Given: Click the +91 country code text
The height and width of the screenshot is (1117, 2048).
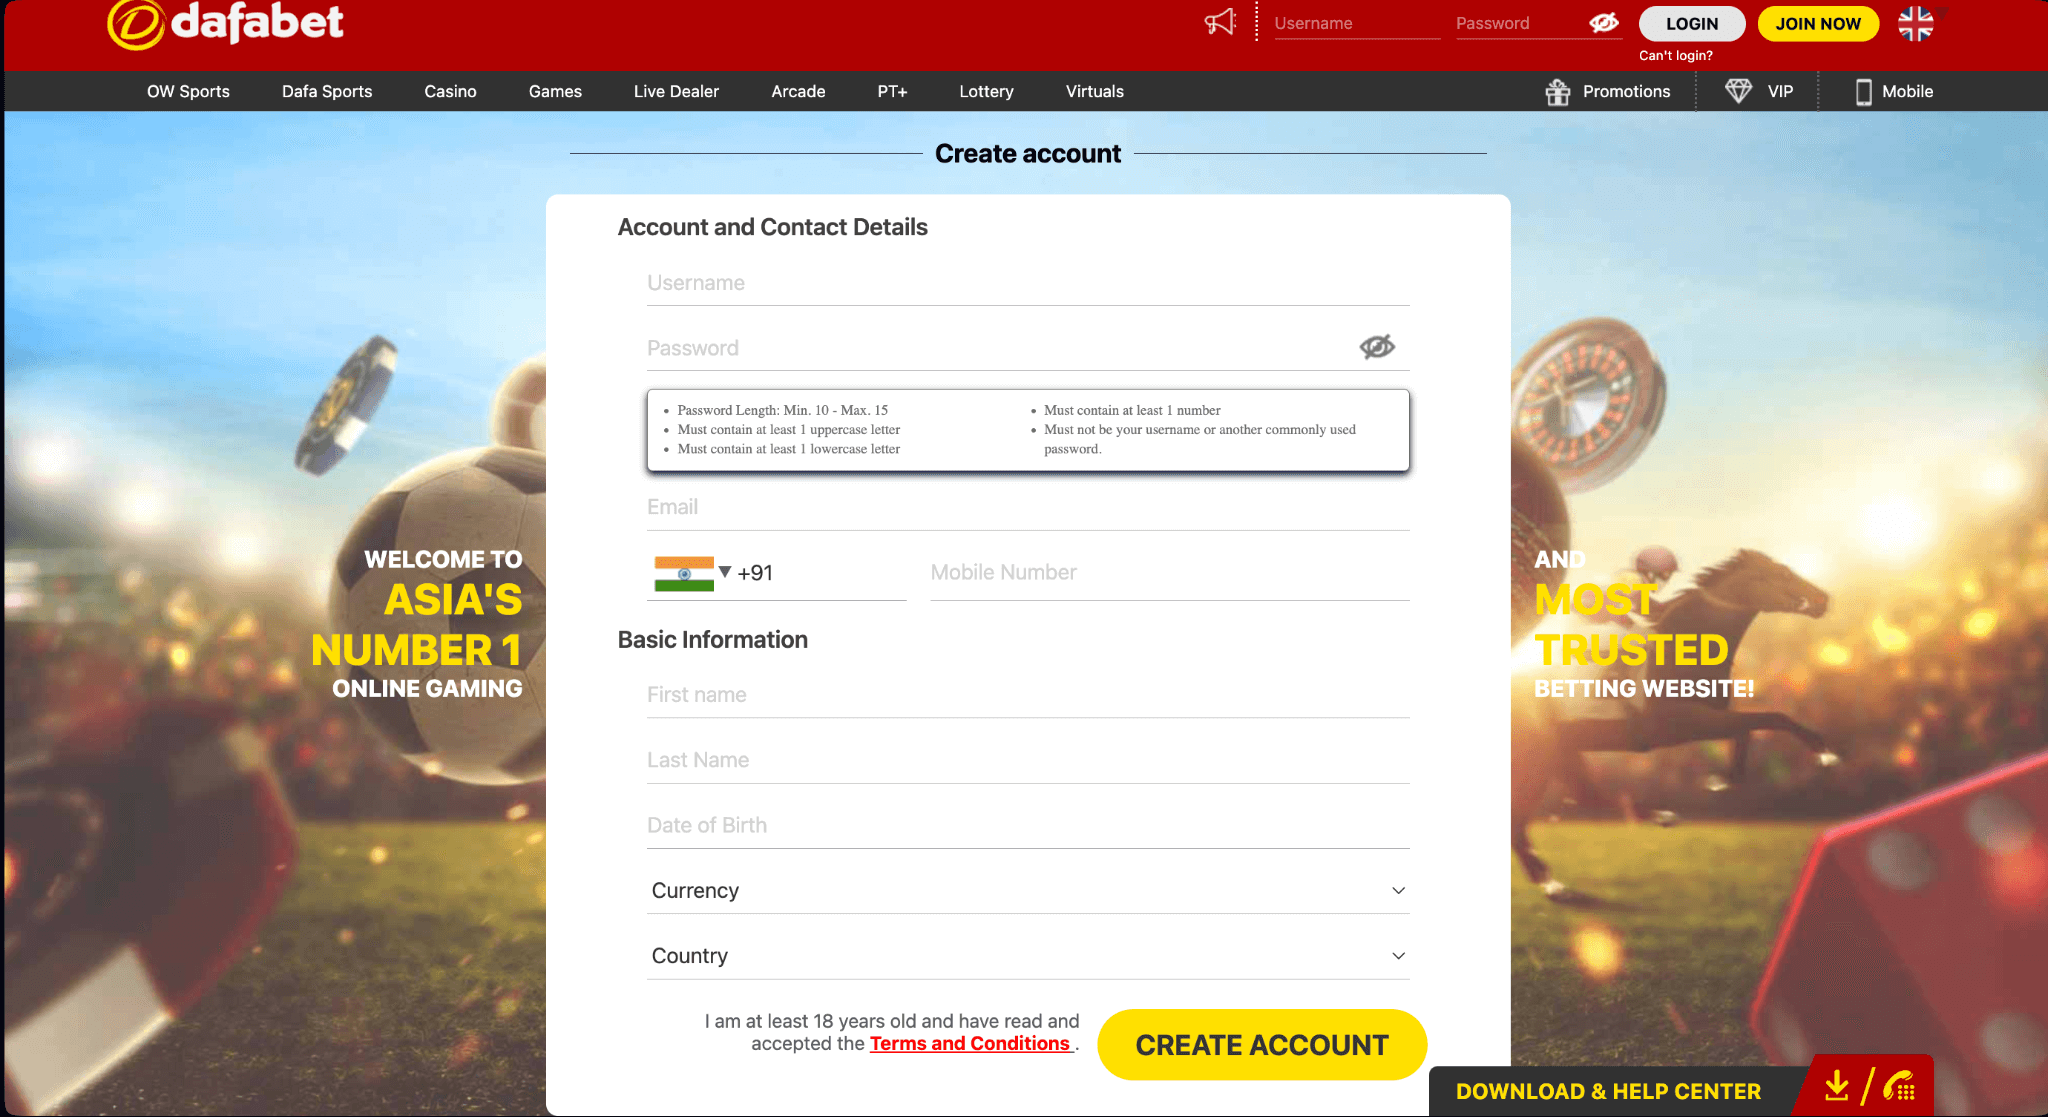Looking at the screenshot, I should pyautogui.click(x=755, y=573).
